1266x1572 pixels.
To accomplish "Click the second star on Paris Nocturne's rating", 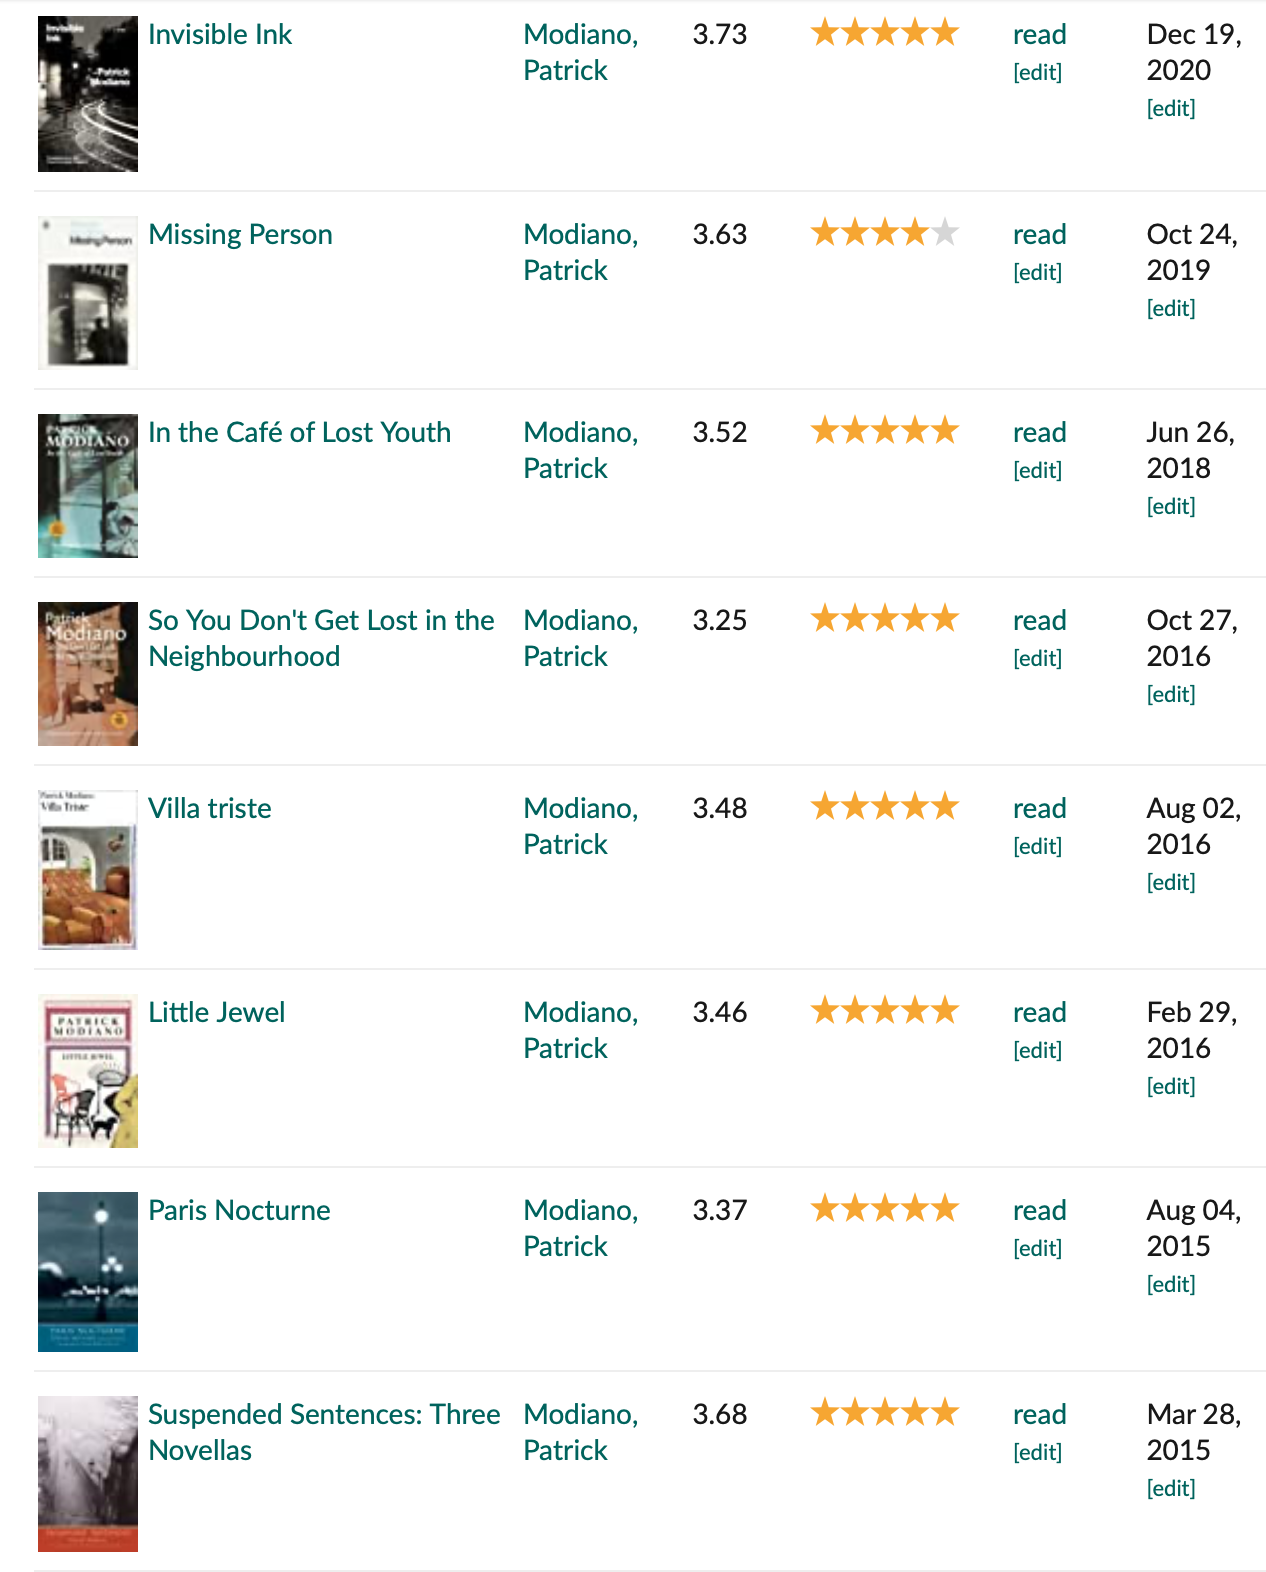I will 855,1209.
